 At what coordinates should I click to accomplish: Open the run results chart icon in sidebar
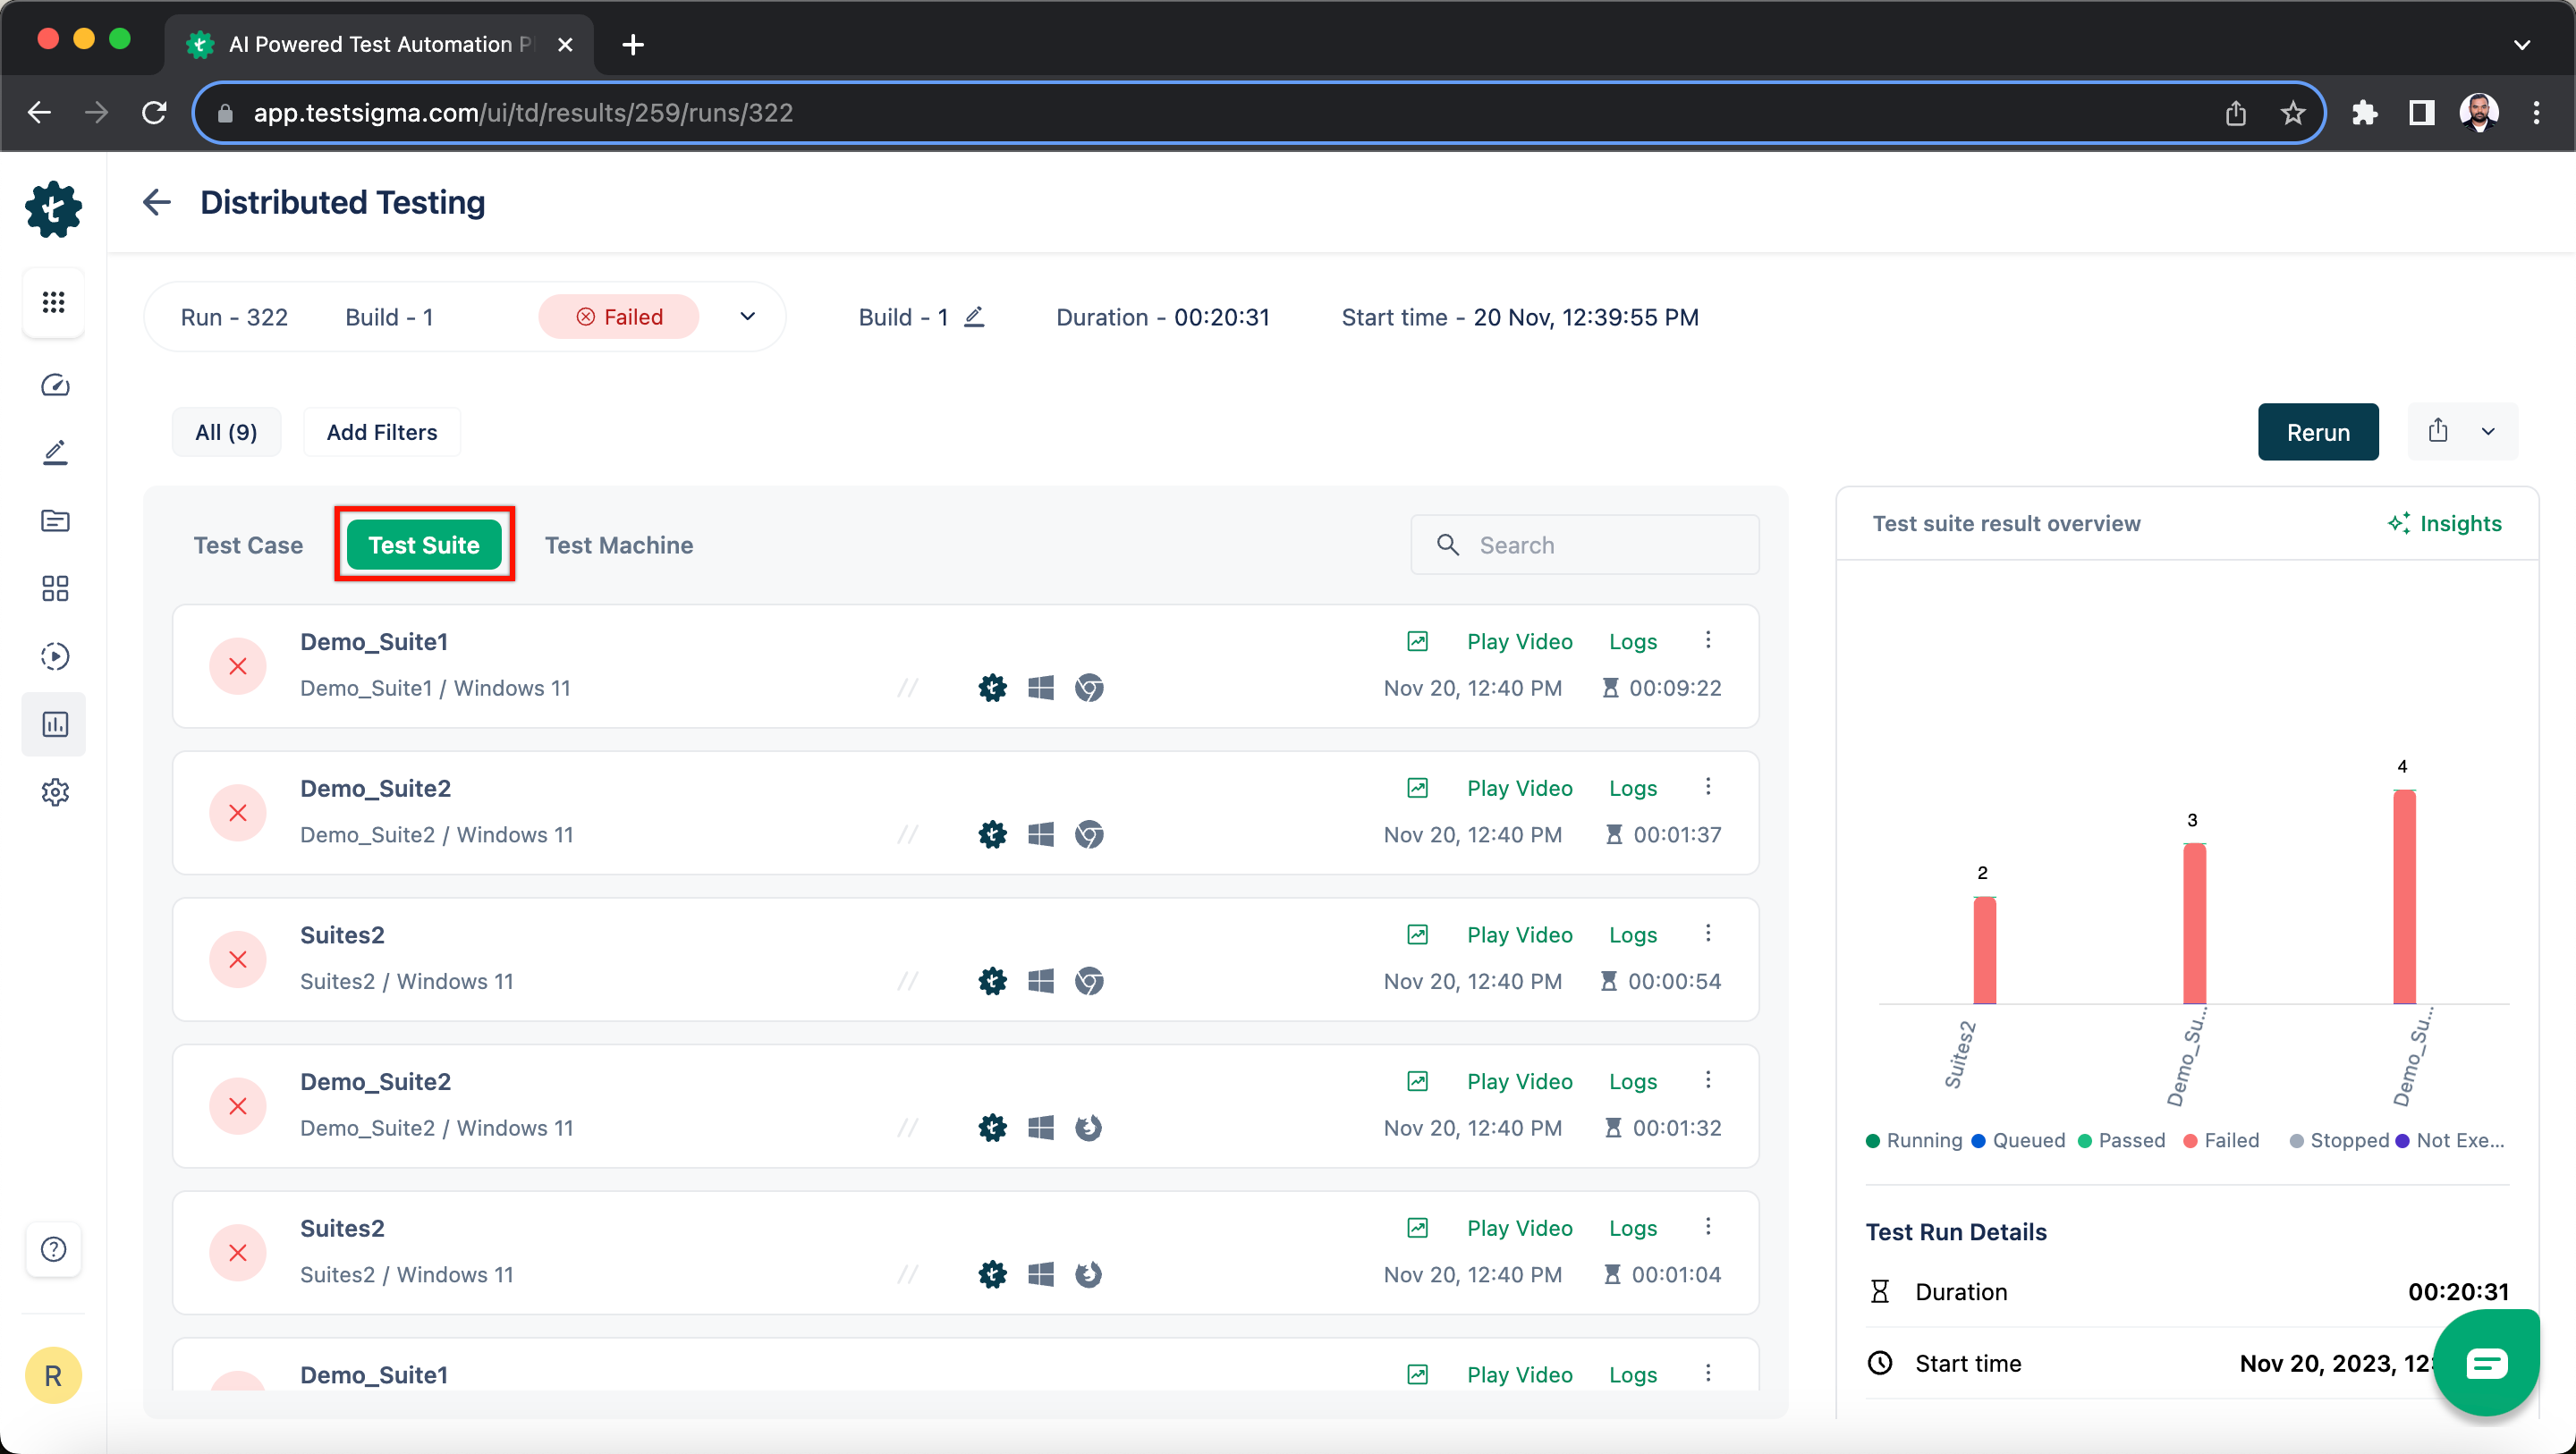[55, 724]
